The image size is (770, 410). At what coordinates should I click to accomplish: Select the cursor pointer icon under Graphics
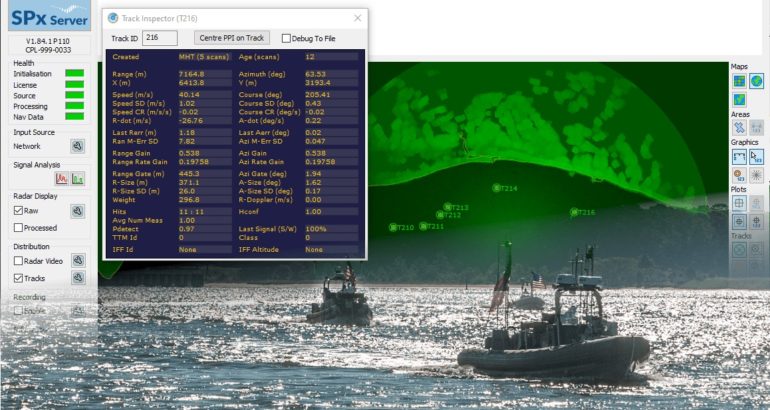coord(756,156)
